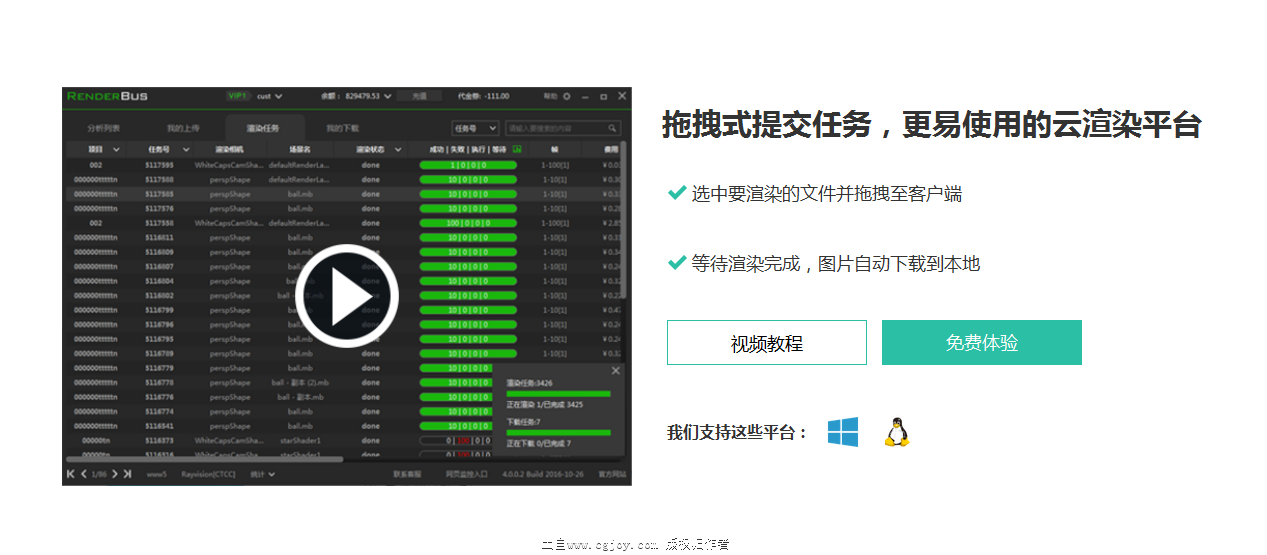This screenshot has height=555, width=1267.
Task: Click the text 等待渲染完成，图片自动下载到本地
Action: (x=836, y=264)
